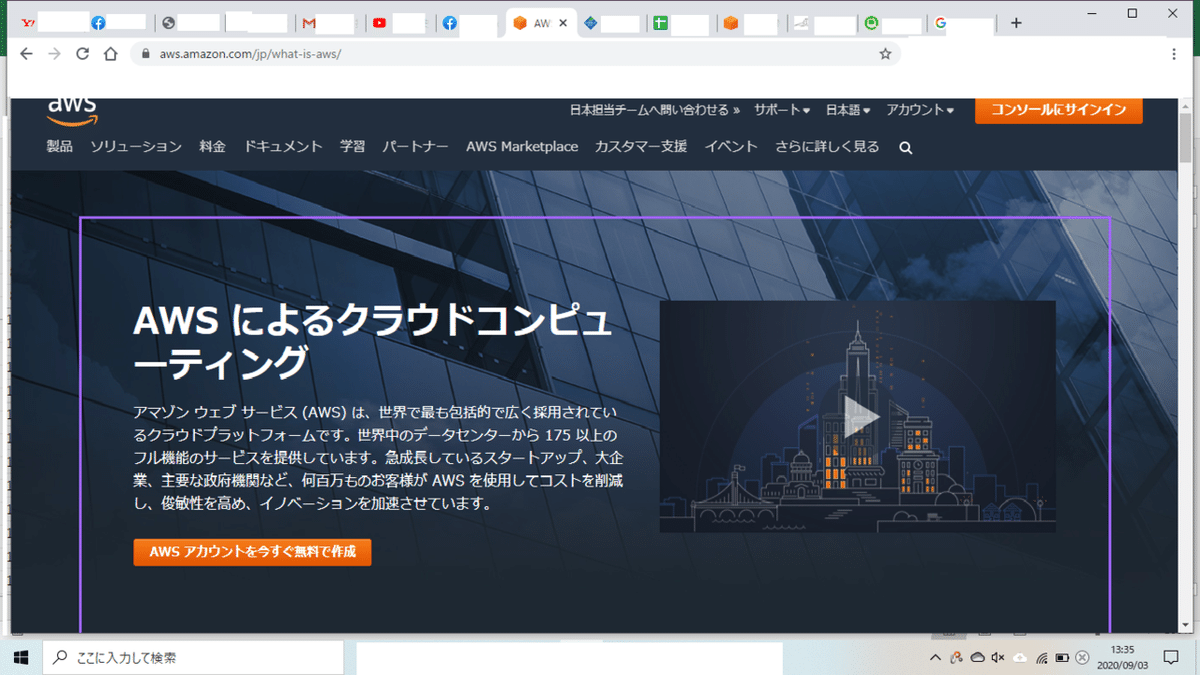This screenshot has width=1200, height=675.
Task: Click the browser home icon
Action: pos(110,53)
